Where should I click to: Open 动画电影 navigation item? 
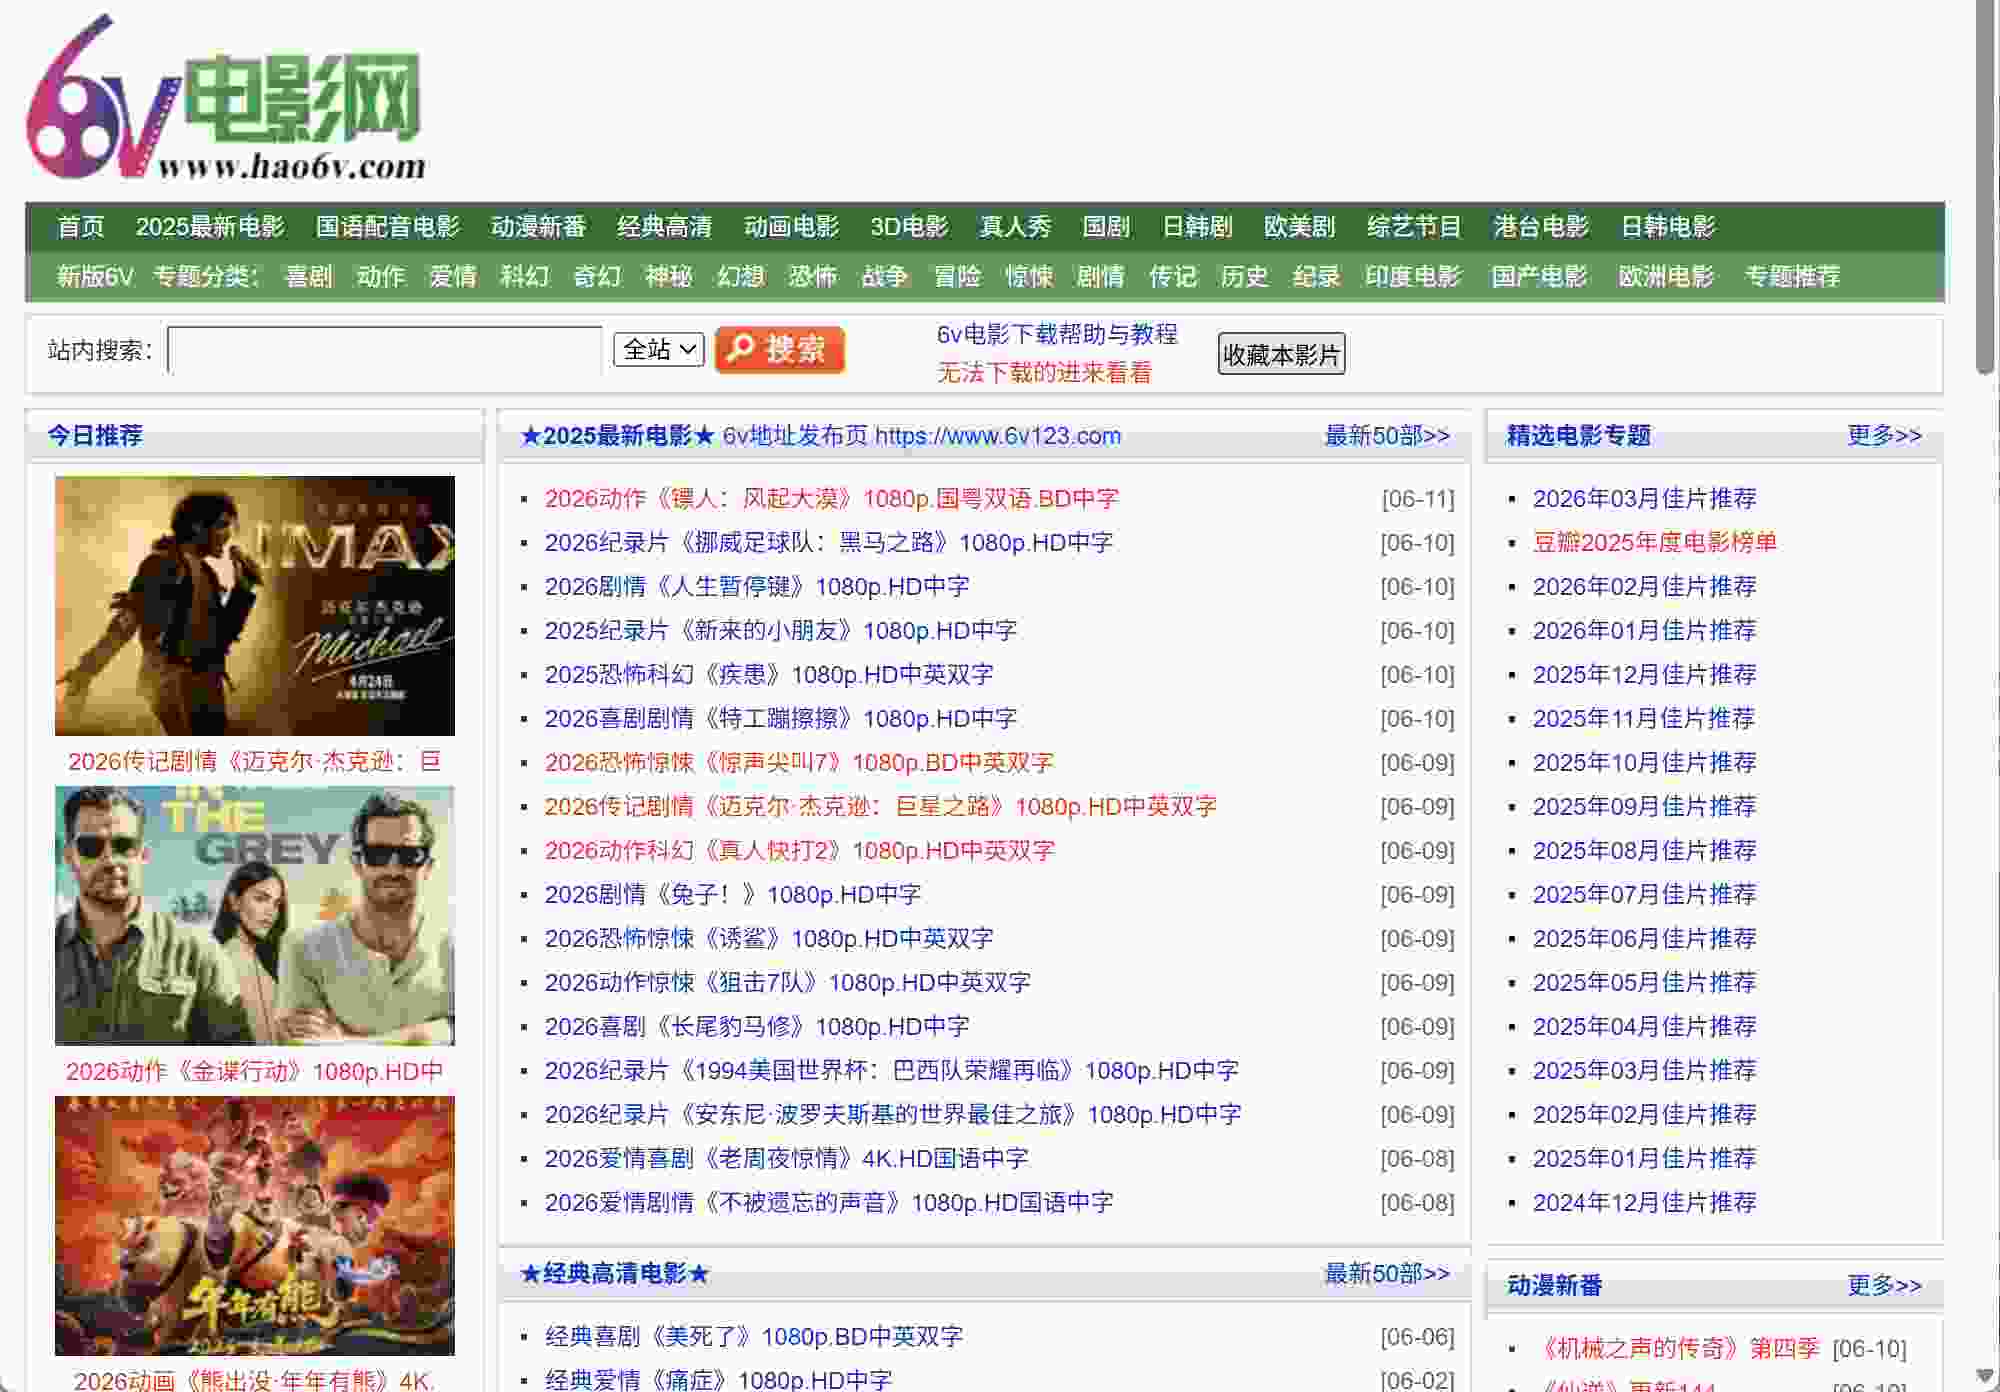(x=791, y=227)
